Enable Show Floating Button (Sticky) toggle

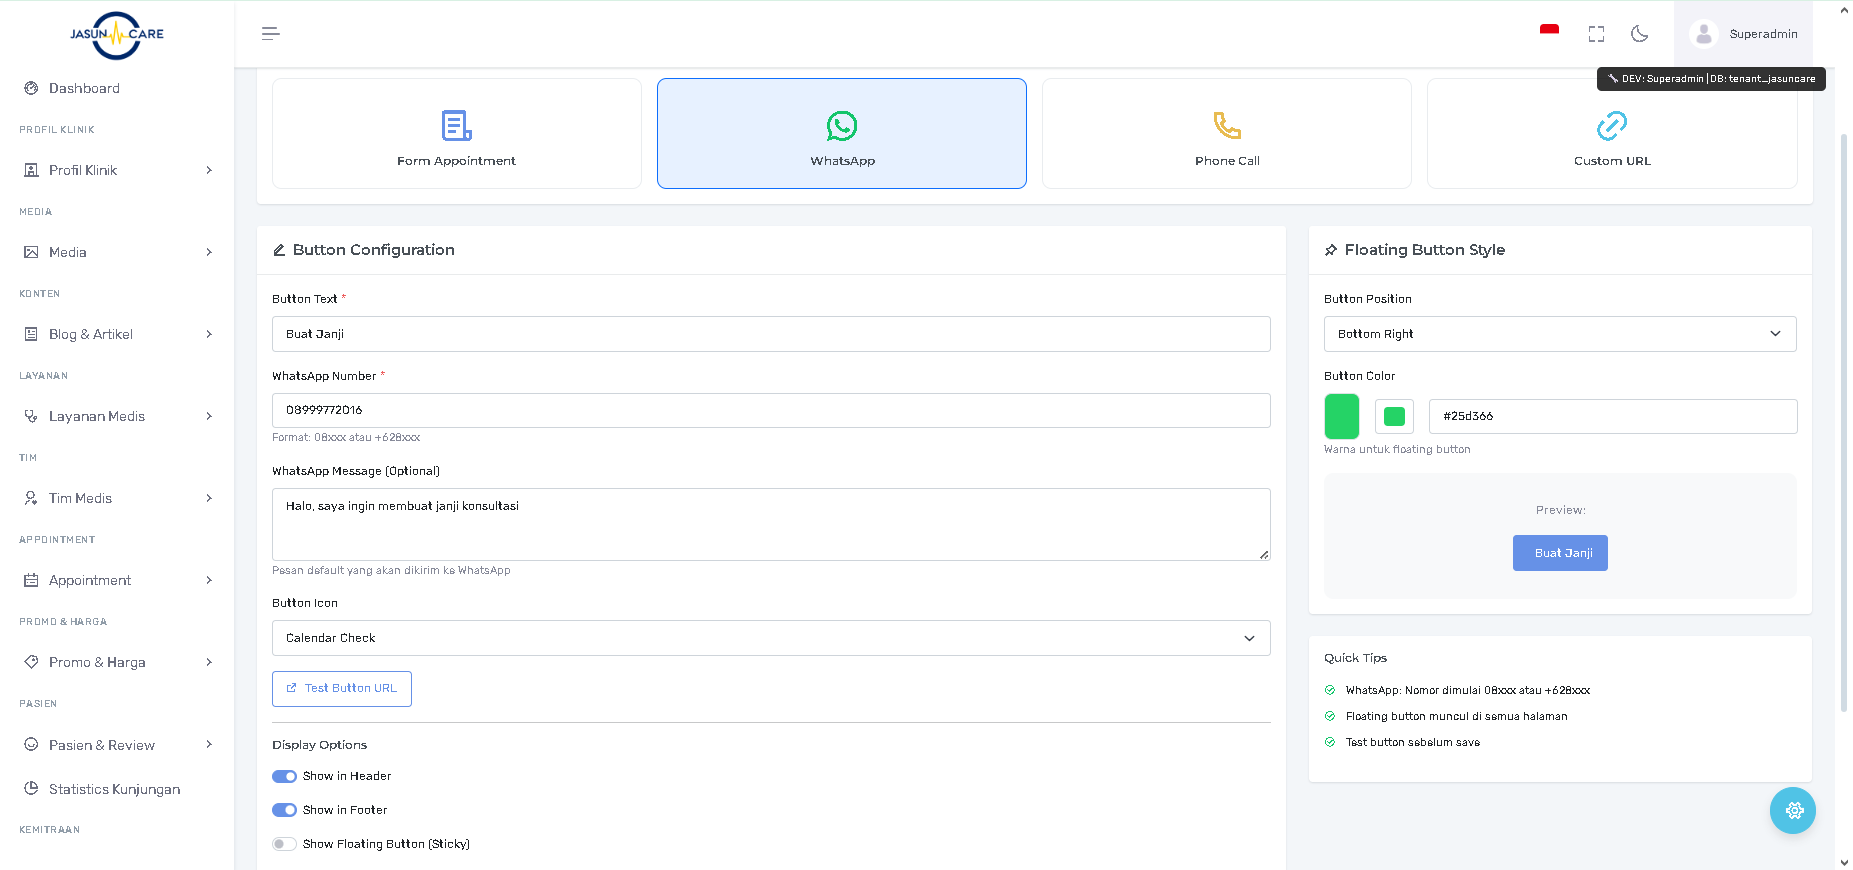click(285, 844)
